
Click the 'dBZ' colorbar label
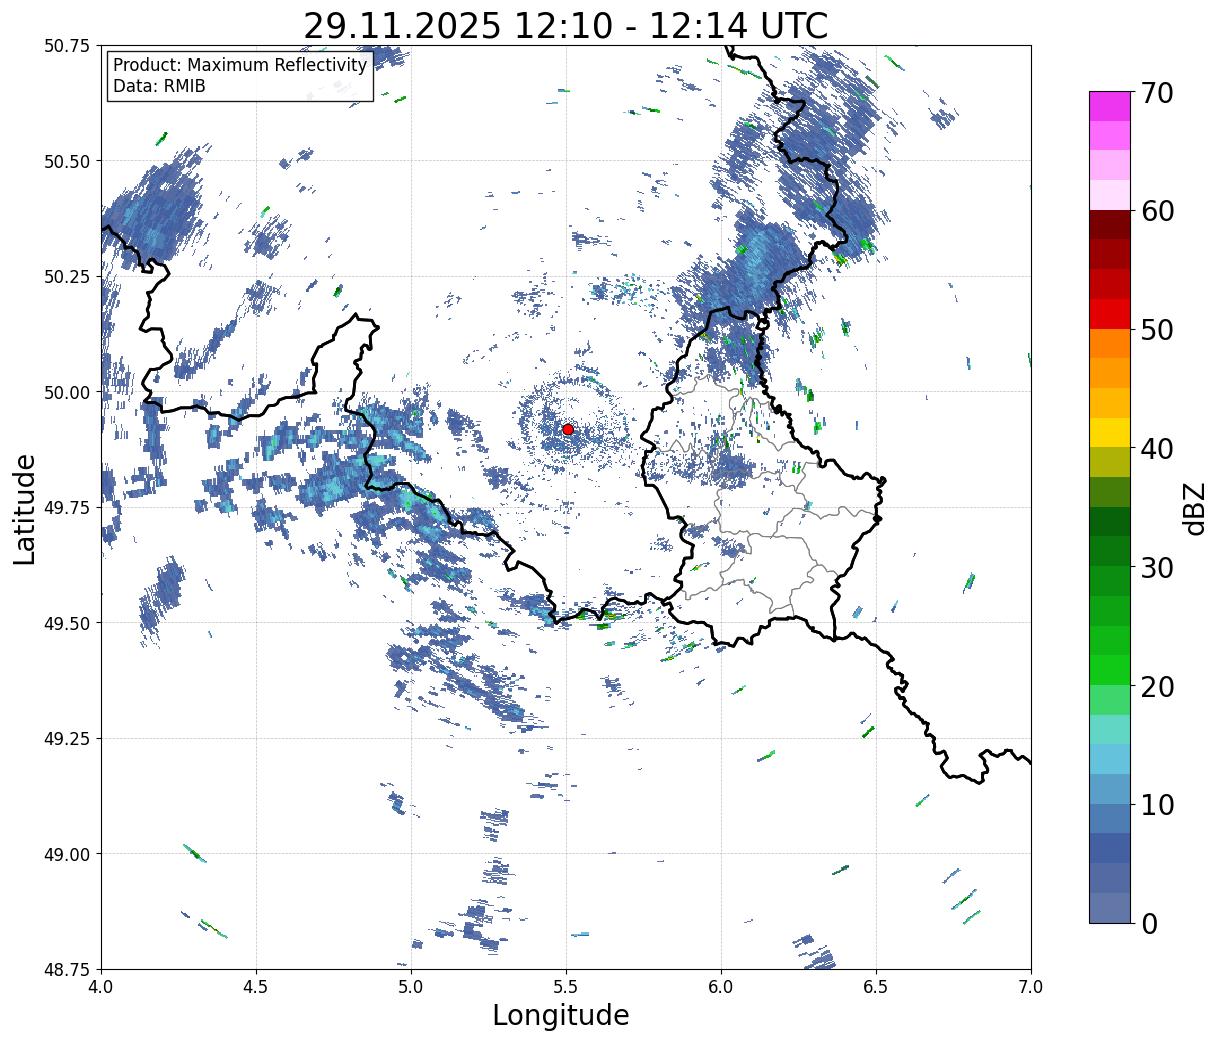pyautogui.click(x=1194, y=508)
